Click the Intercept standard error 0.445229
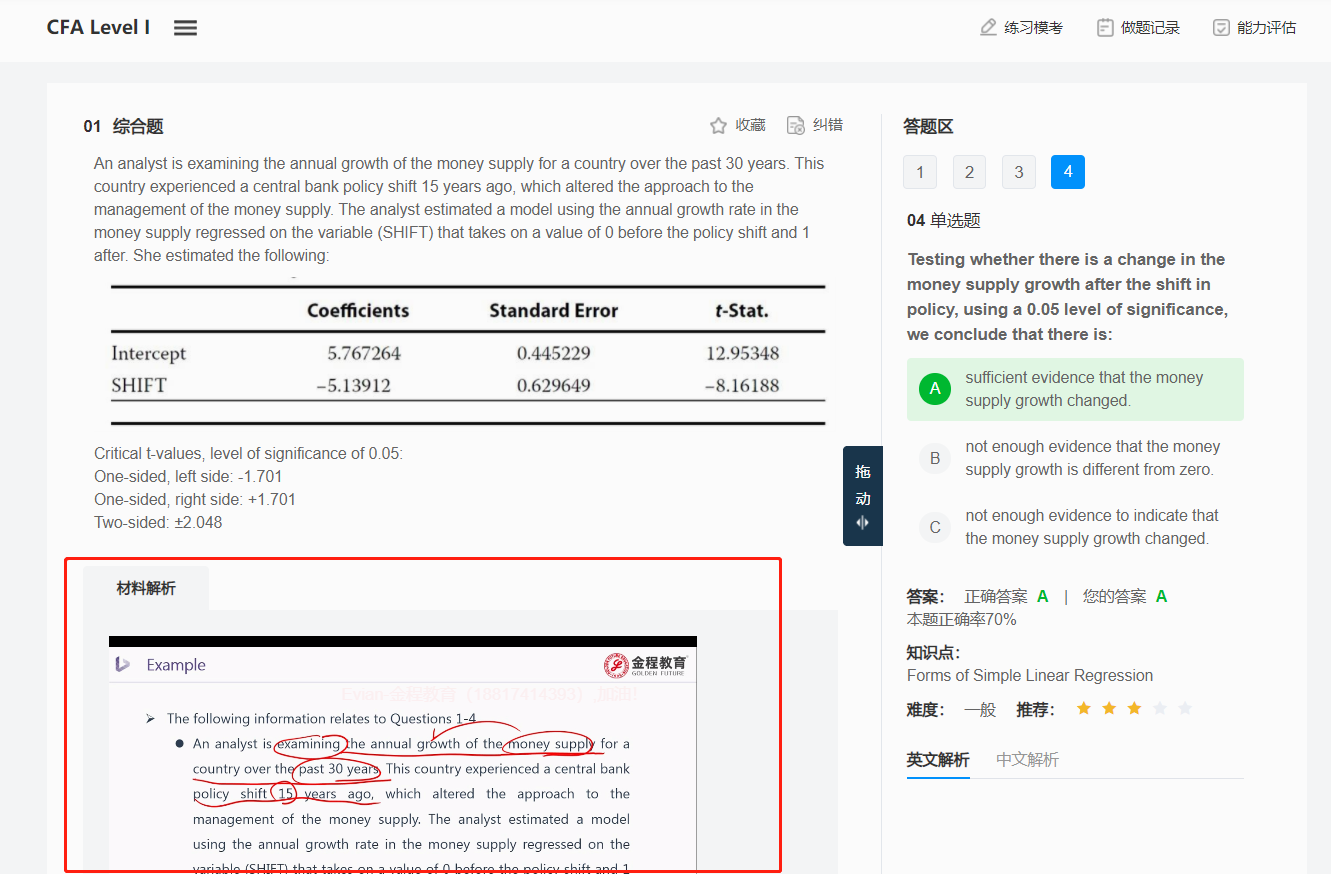Image resolution: width=1331 pixels, height=874 pixels. coord(553,353)
